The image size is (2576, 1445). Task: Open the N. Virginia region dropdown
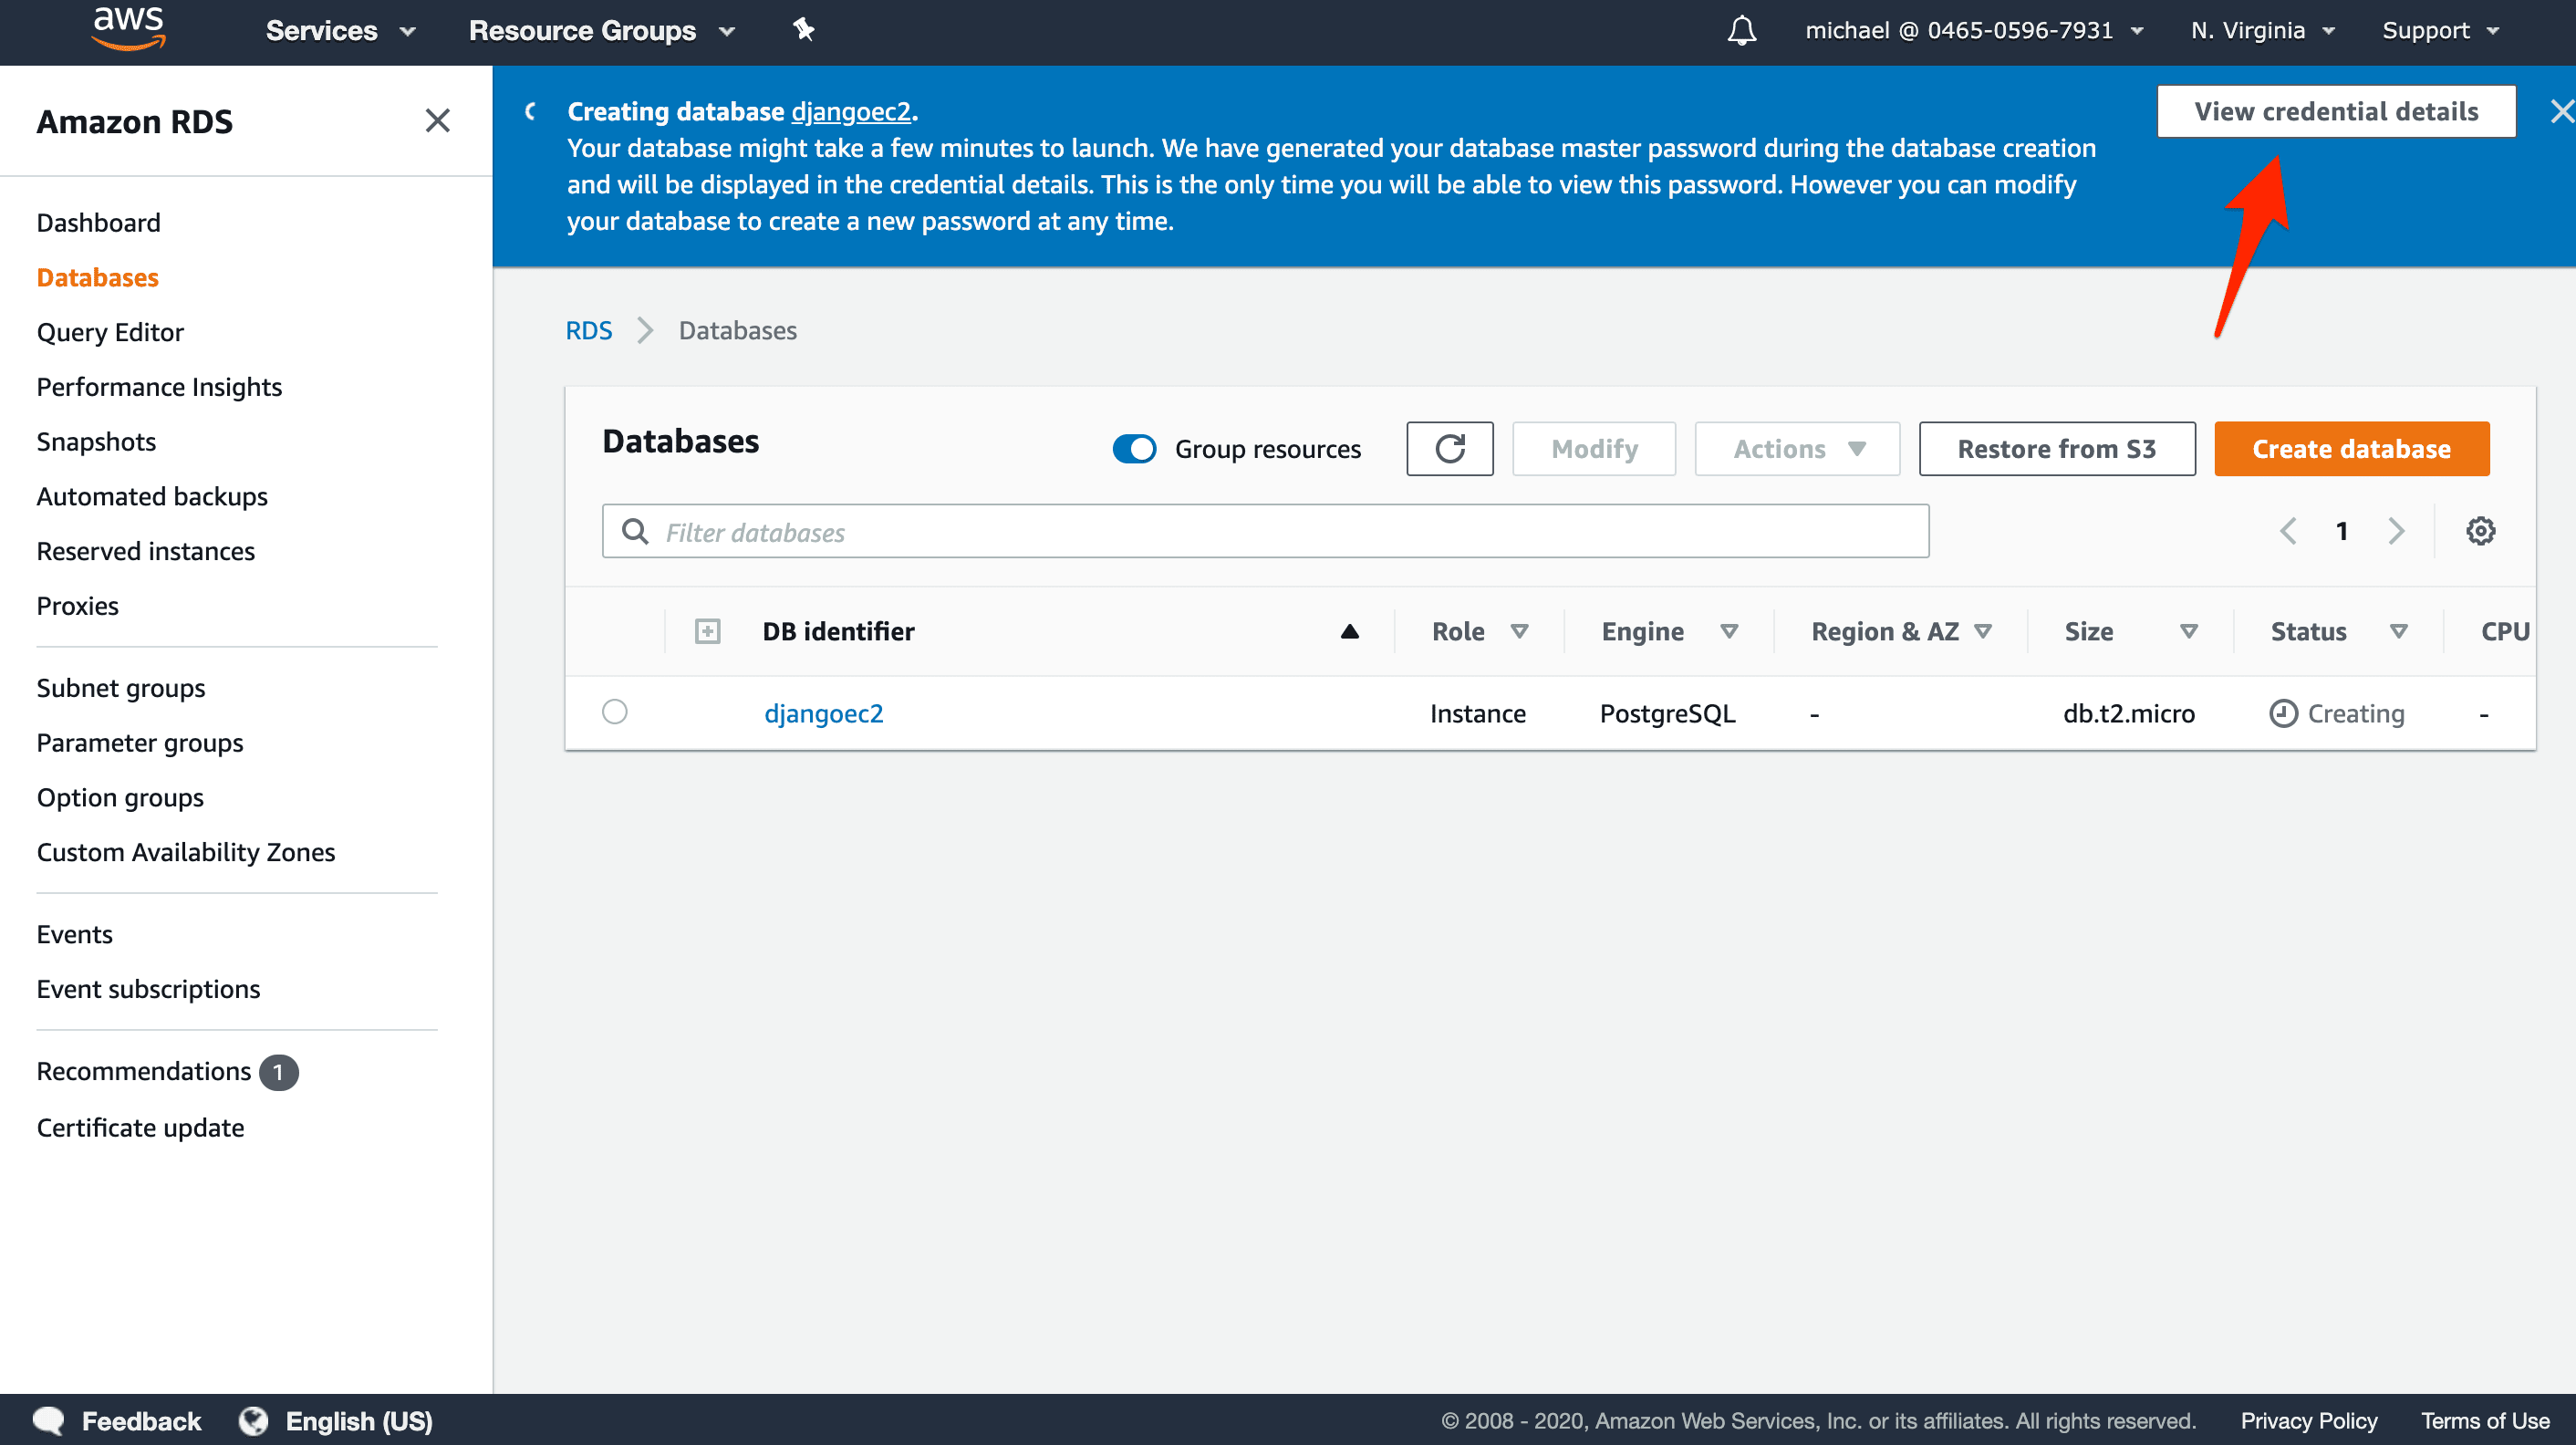tap(2262, 31)
